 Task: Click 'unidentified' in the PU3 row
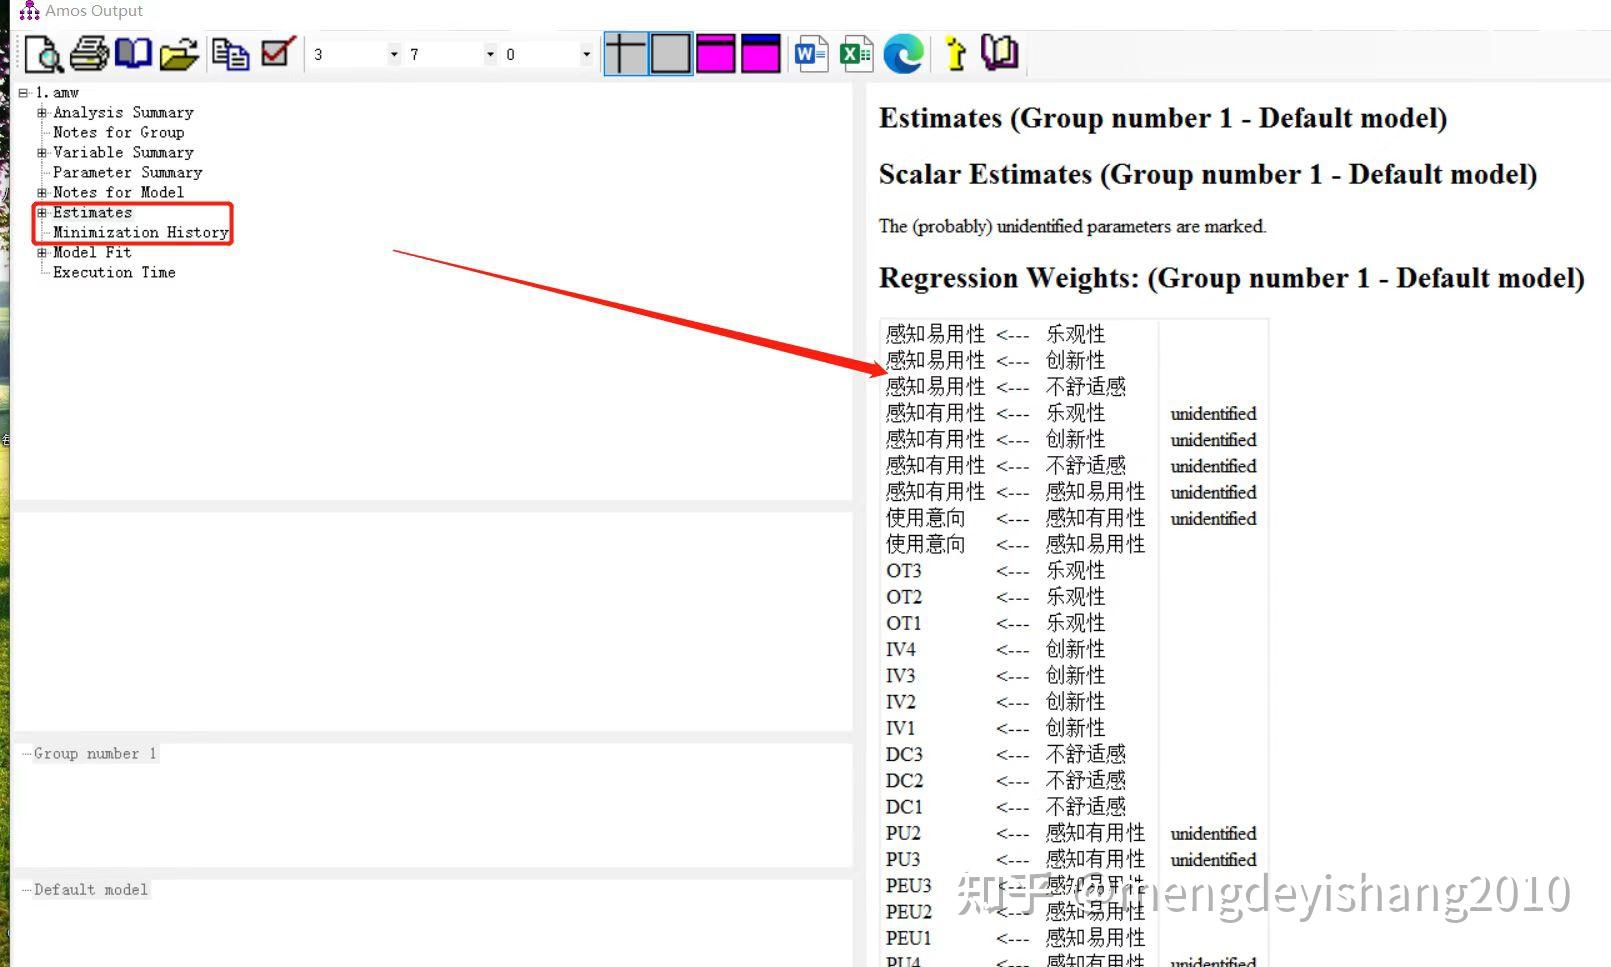(x=1213, y=859)
